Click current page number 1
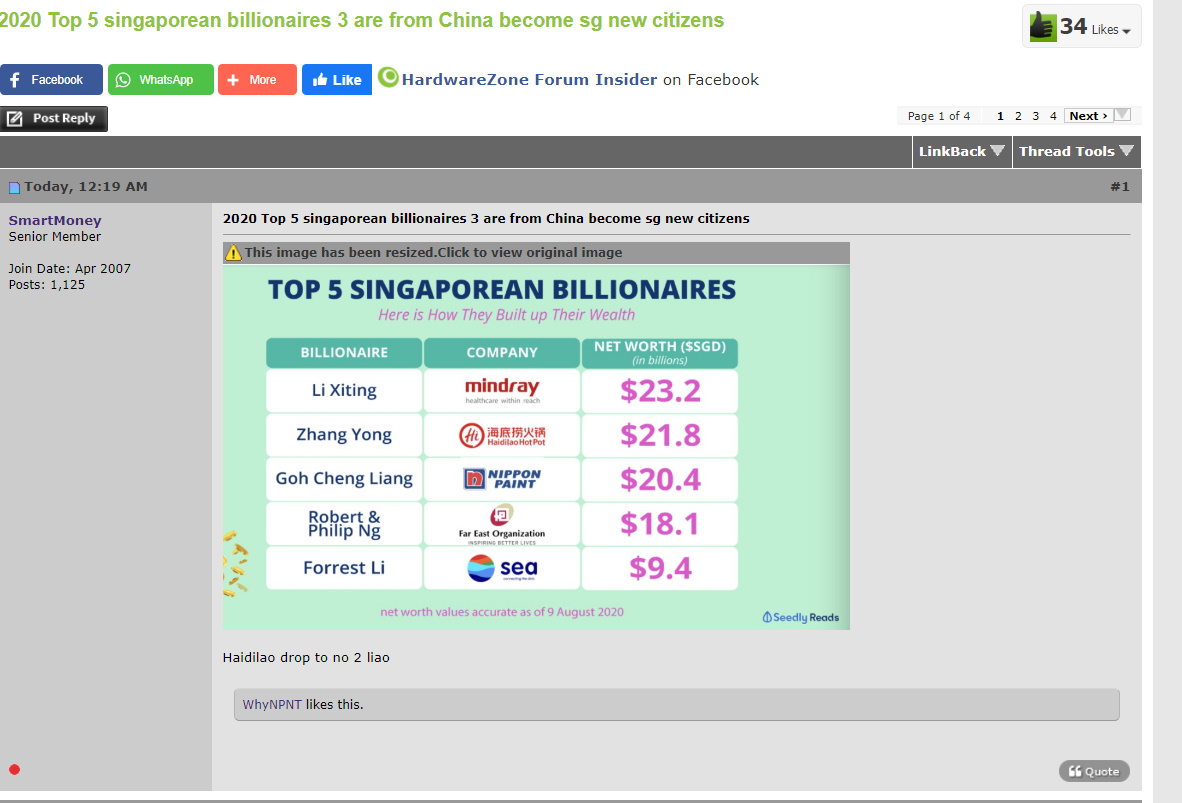The height and width of the screenshot is (803, 1182). [1000, 116]
